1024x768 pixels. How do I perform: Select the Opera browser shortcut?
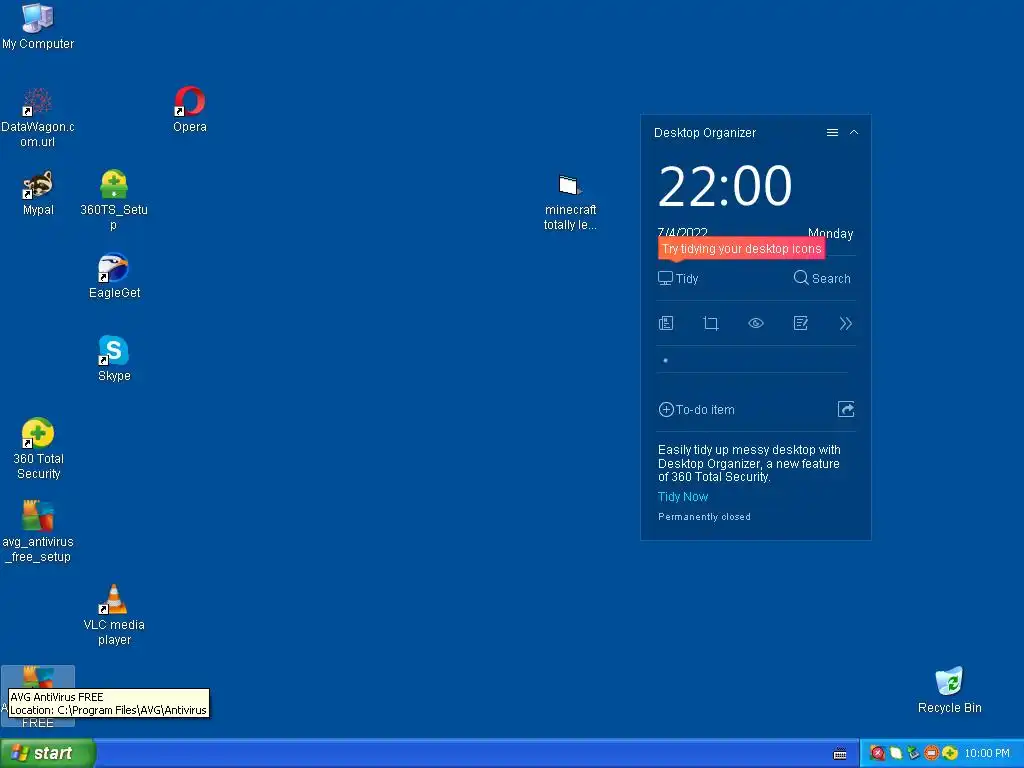(x=189, y=110)
